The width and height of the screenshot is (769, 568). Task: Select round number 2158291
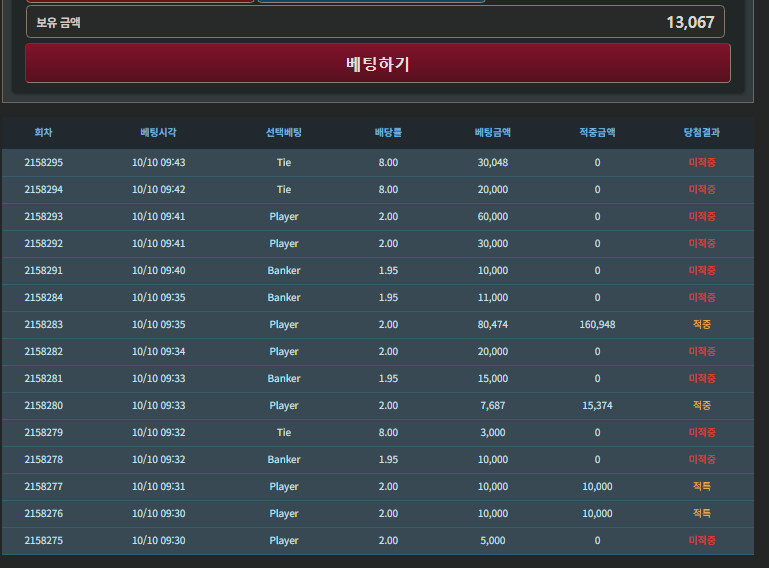[44, 270]
